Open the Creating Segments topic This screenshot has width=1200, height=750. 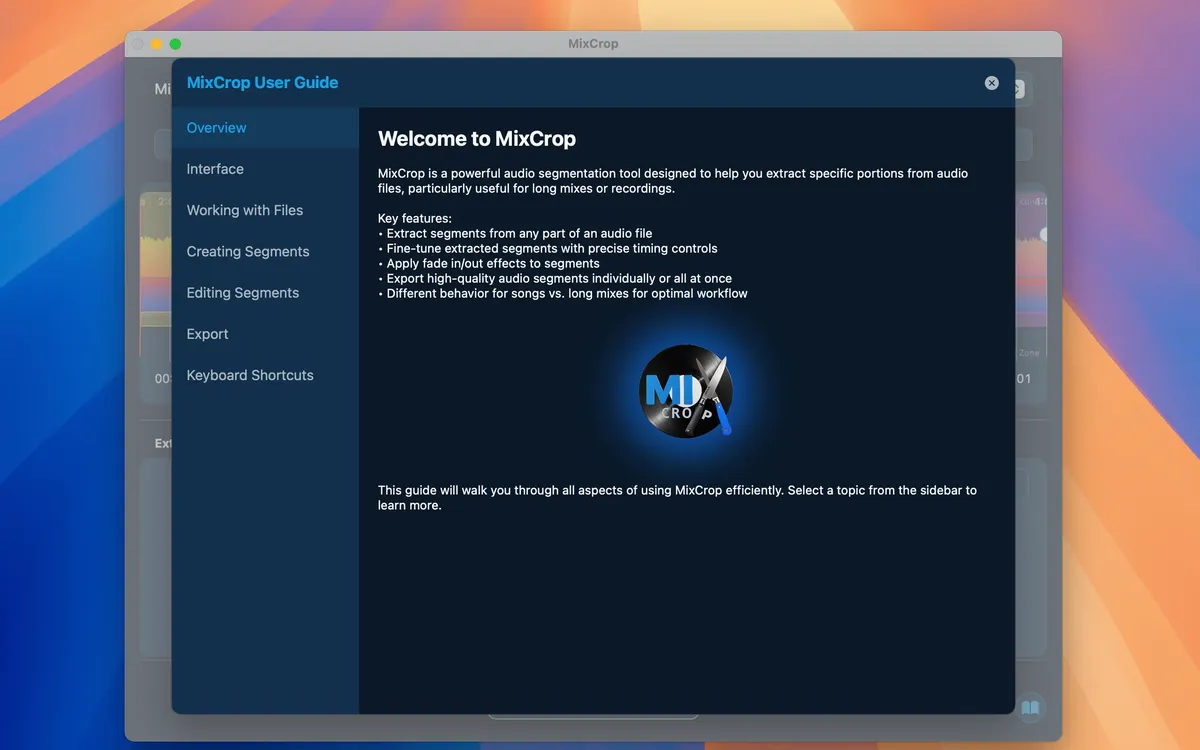248,252
